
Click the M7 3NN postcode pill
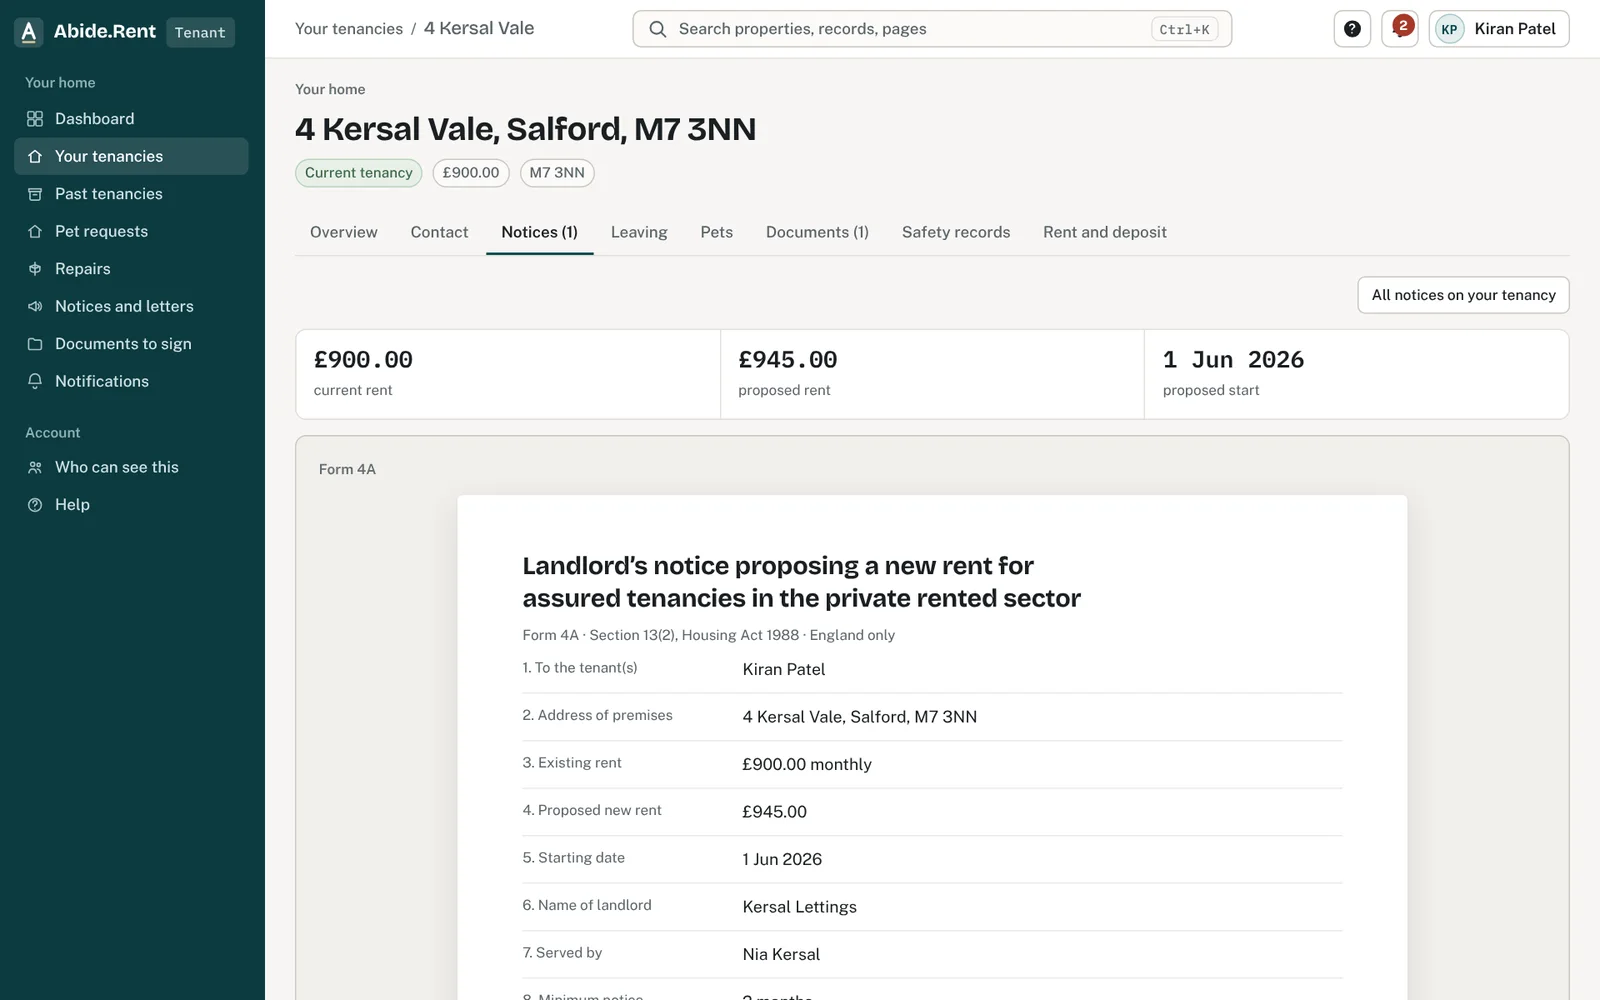557,173
